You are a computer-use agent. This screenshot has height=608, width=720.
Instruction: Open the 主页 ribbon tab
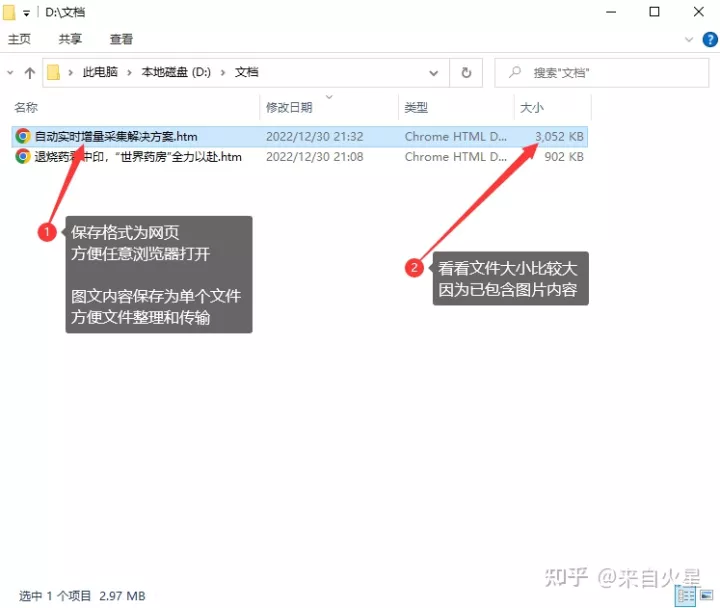click(19, 39)
